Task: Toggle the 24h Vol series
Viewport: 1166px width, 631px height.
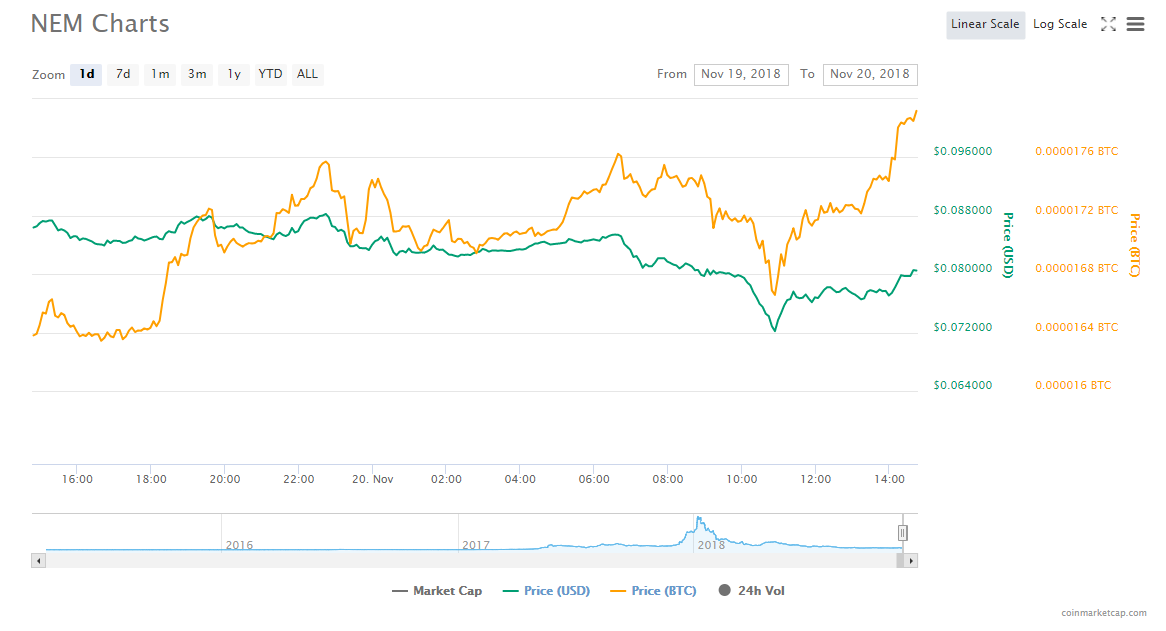Action: [x=751, y=591]
